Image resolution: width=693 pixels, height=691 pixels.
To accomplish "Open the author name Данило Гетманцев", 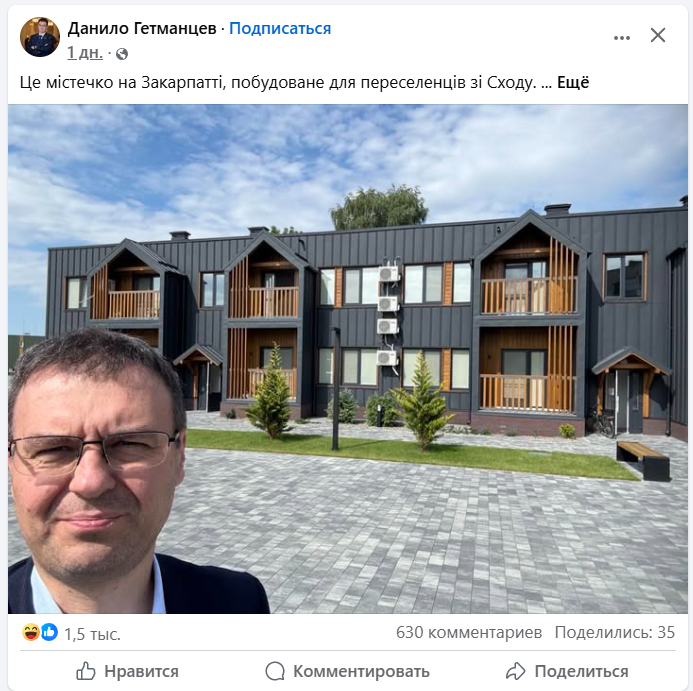I will [x=142, y=28].
